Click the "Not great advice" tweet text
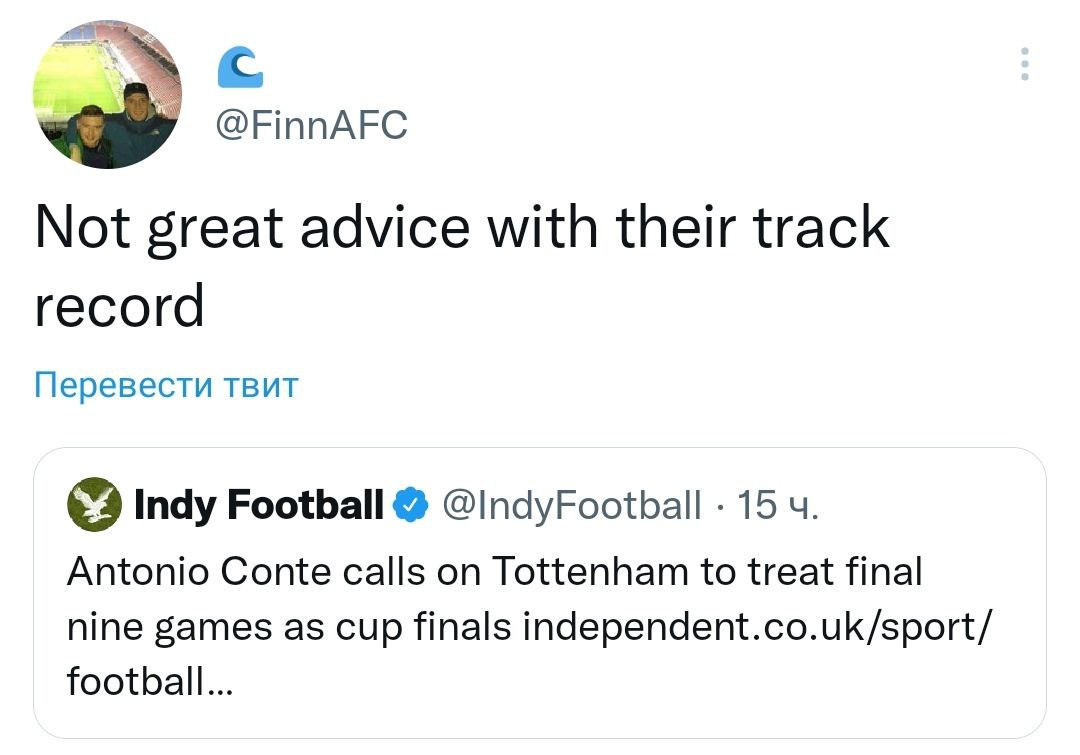This screenshot has width=1080, height=755. (250, 227)
